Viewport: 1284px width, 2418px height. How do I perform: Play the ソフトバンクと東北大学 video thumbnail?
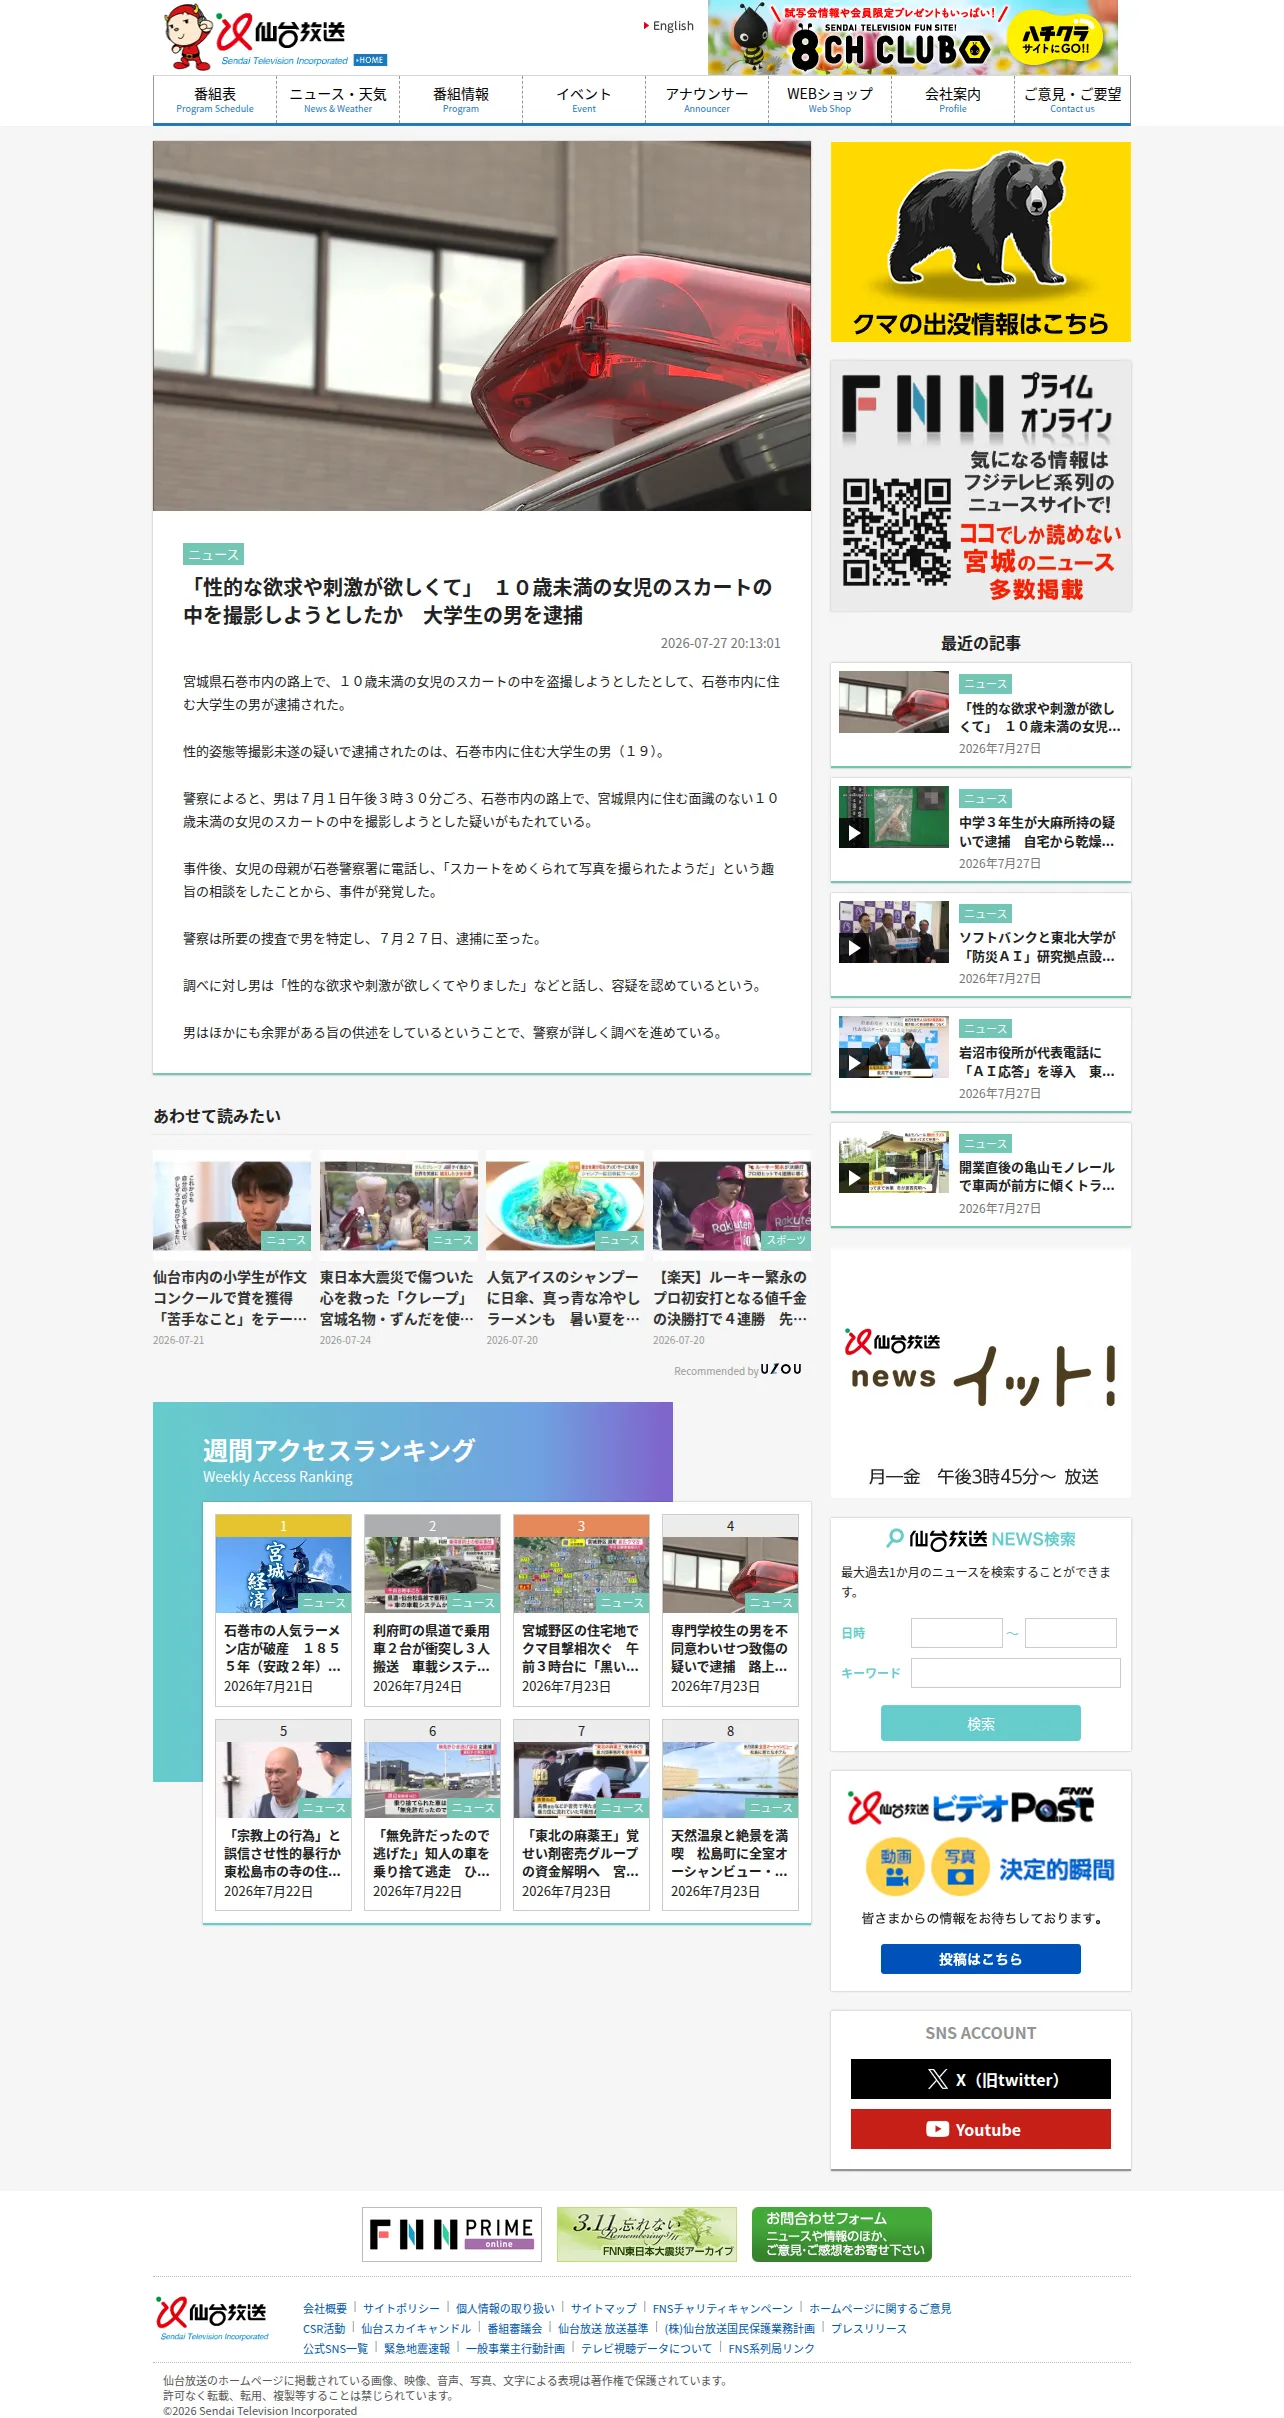893,932
